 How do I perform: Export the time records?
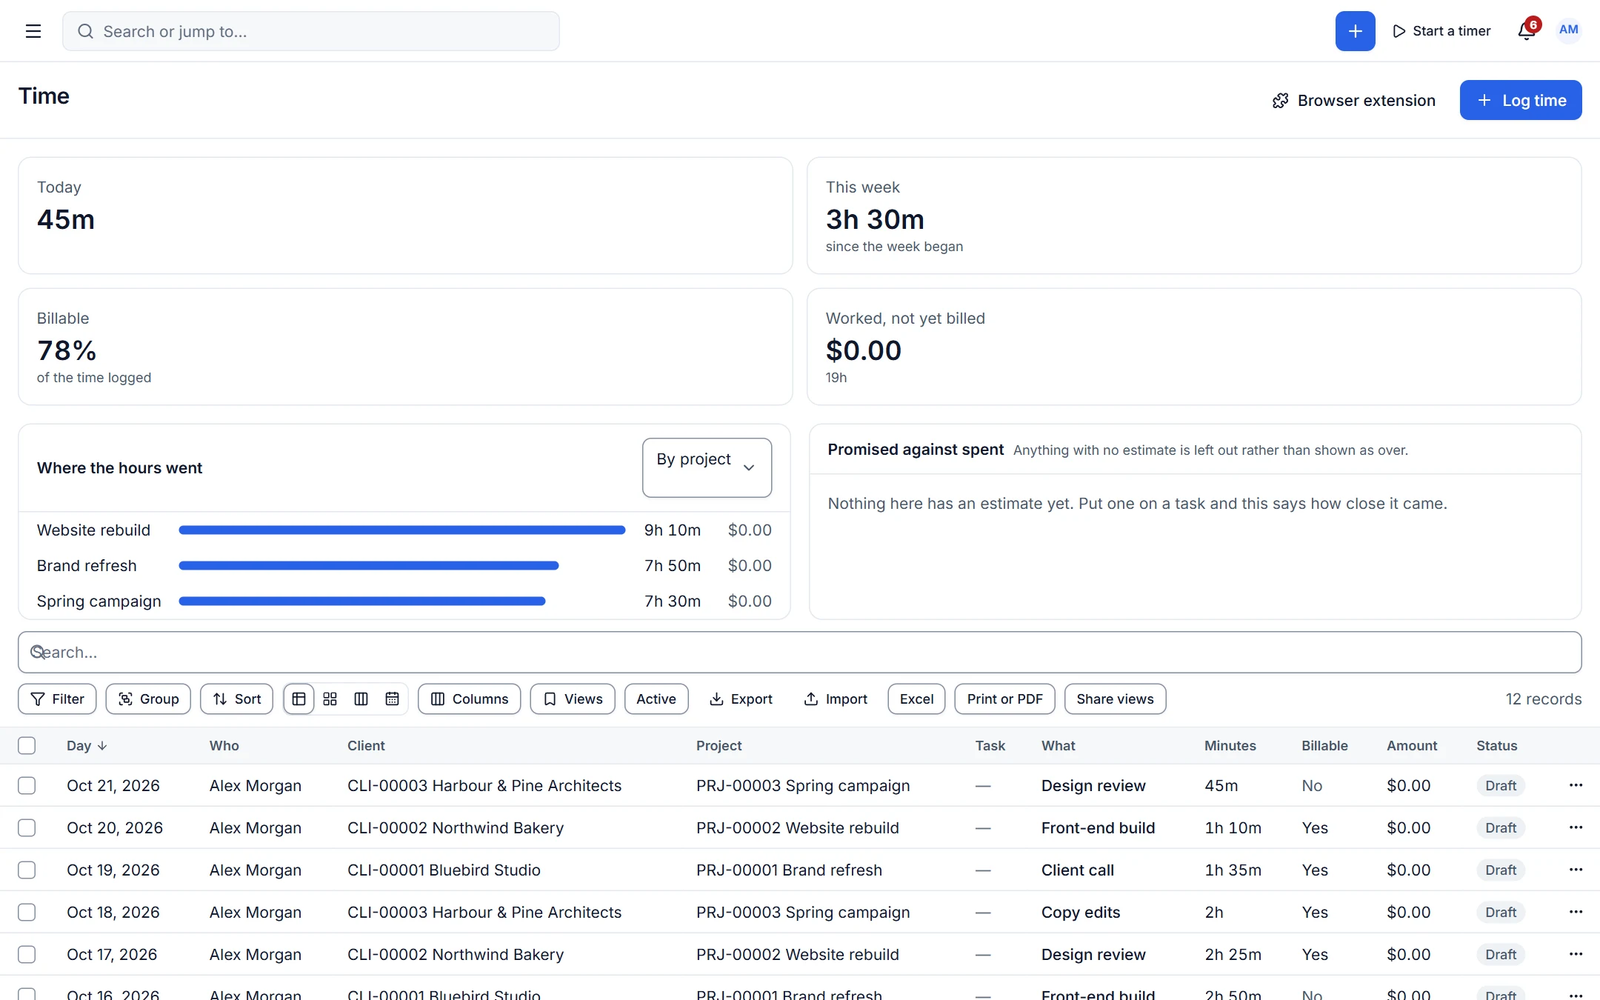(x=741, y=699)
